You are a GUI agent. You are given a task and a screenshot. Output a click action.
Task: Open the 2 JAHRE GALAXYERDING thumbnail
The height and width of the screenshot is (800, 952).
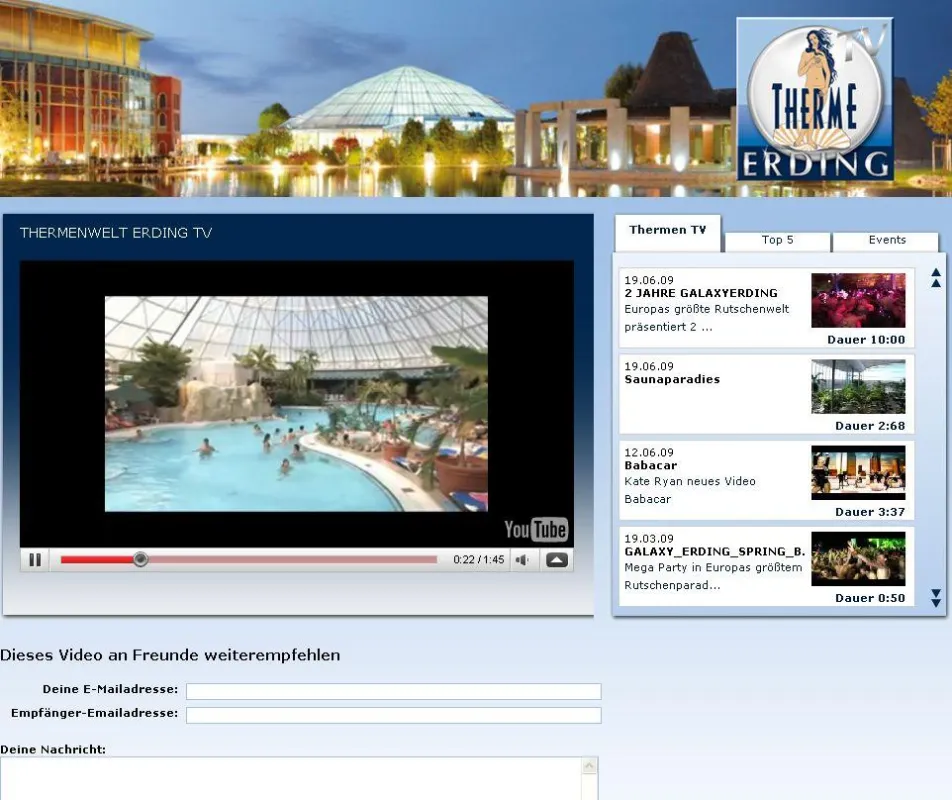pos(858,300)
